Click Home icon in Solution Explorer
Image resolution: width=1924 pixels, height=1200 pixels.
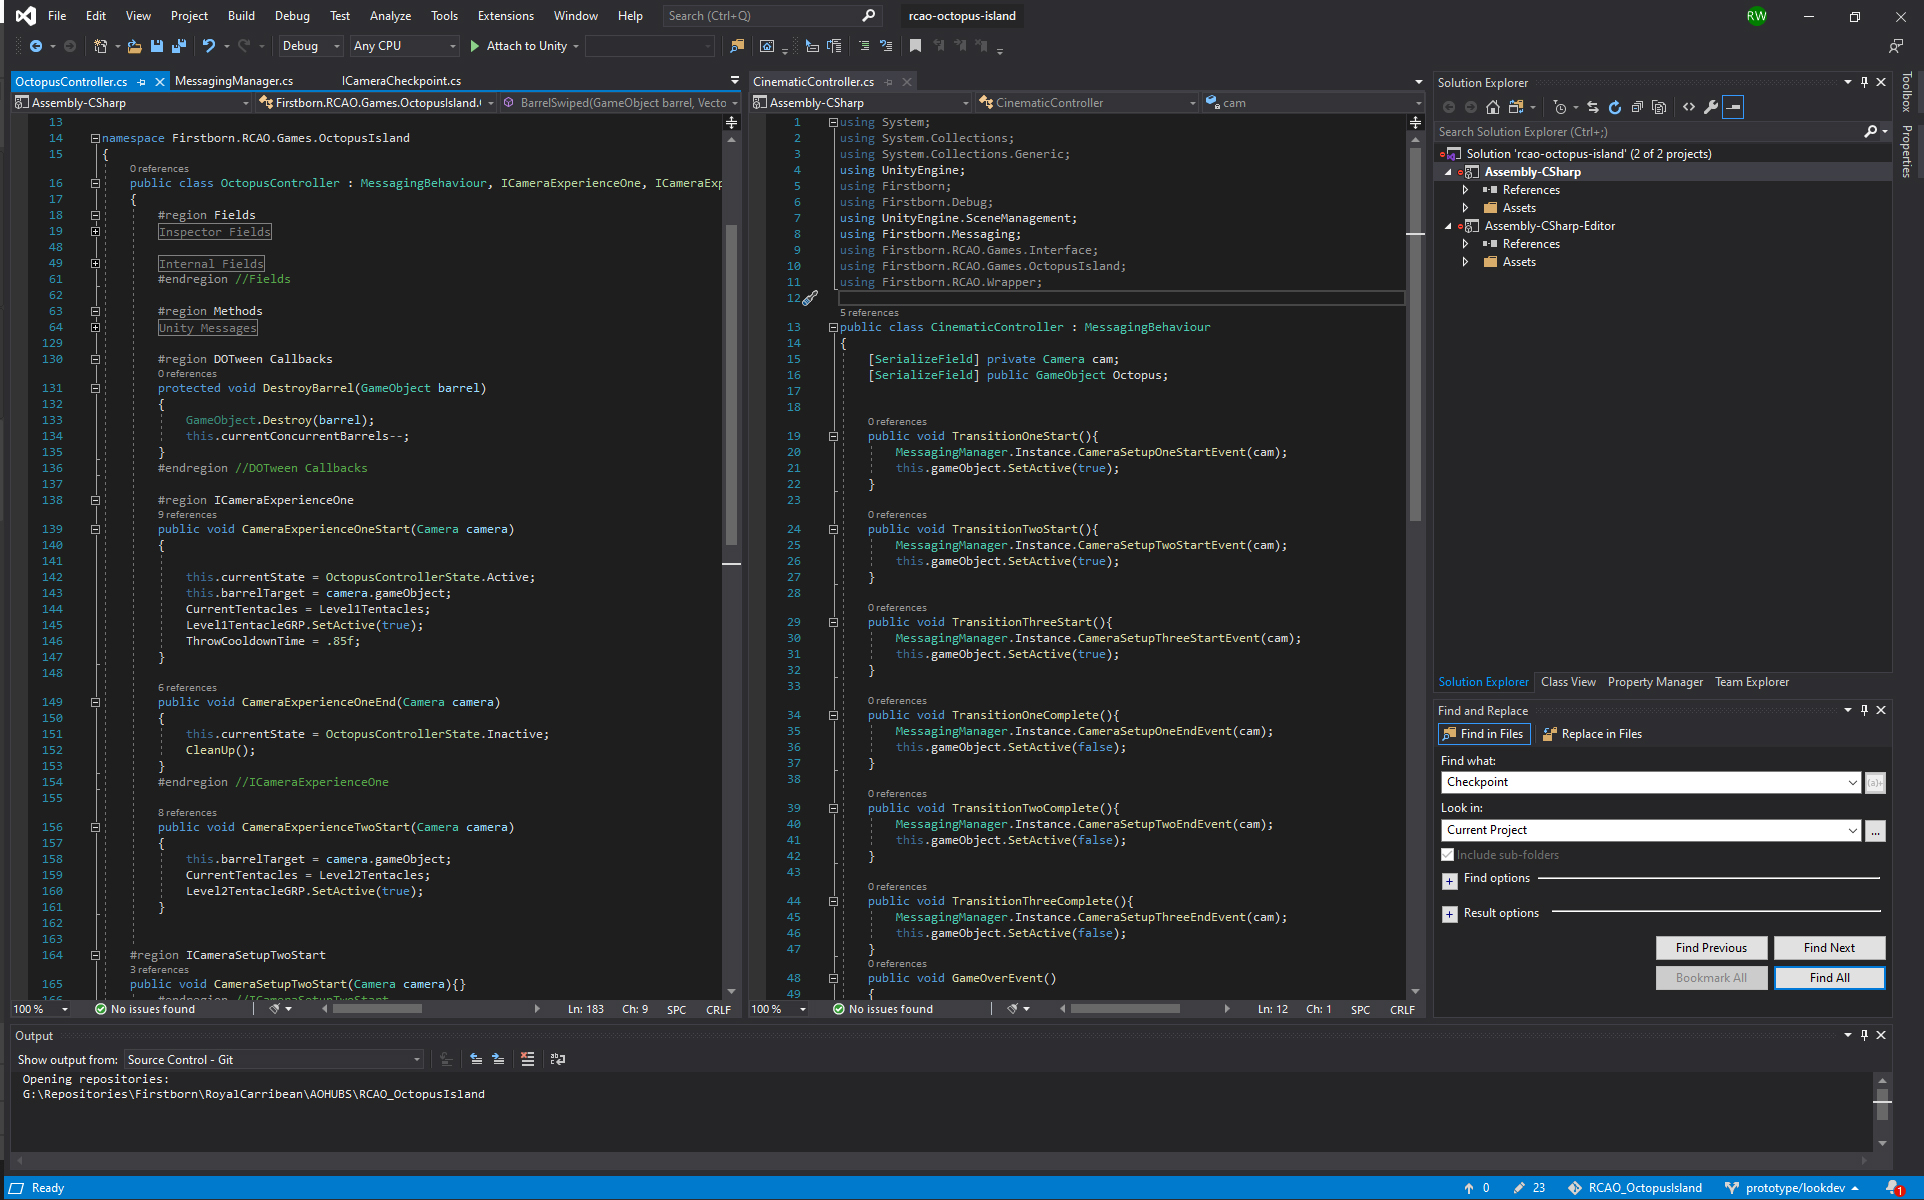(1493, 107)
